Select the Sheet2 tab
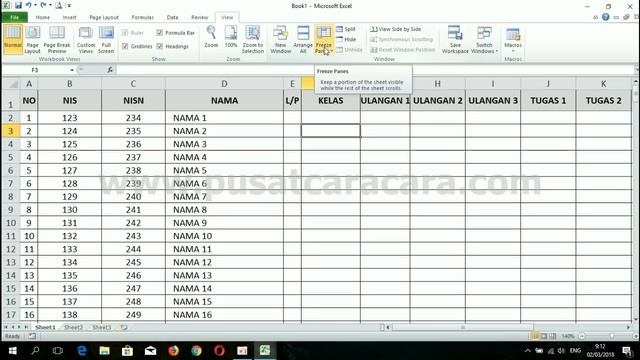The height and width of the screenshot is (360, 640). pos(73,327)
